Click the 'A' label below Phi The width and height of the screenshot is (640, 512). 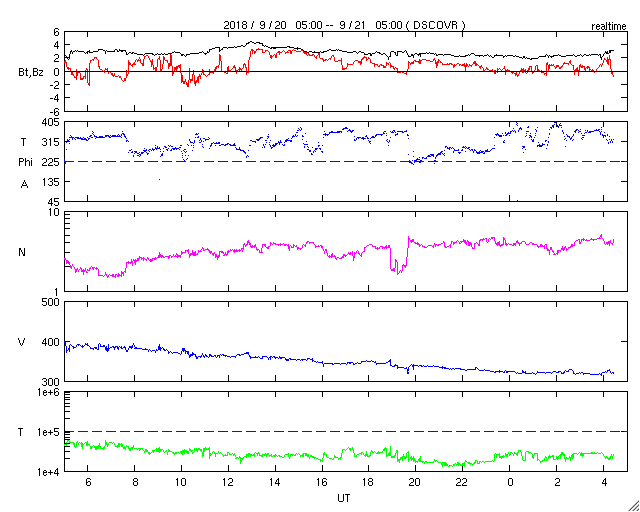coord(24,185)
